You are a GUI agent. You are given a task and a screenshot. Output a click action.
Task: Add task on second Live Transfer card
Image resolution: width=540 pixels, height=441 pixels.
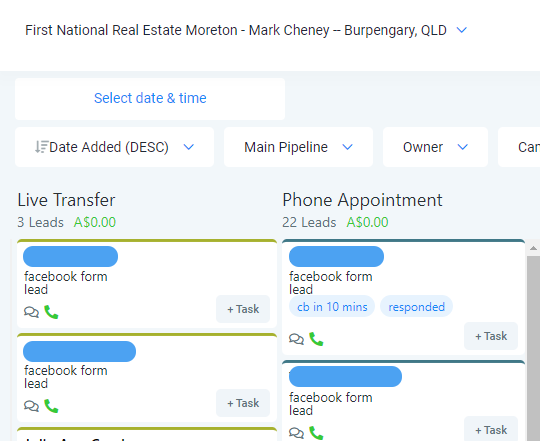243,403
